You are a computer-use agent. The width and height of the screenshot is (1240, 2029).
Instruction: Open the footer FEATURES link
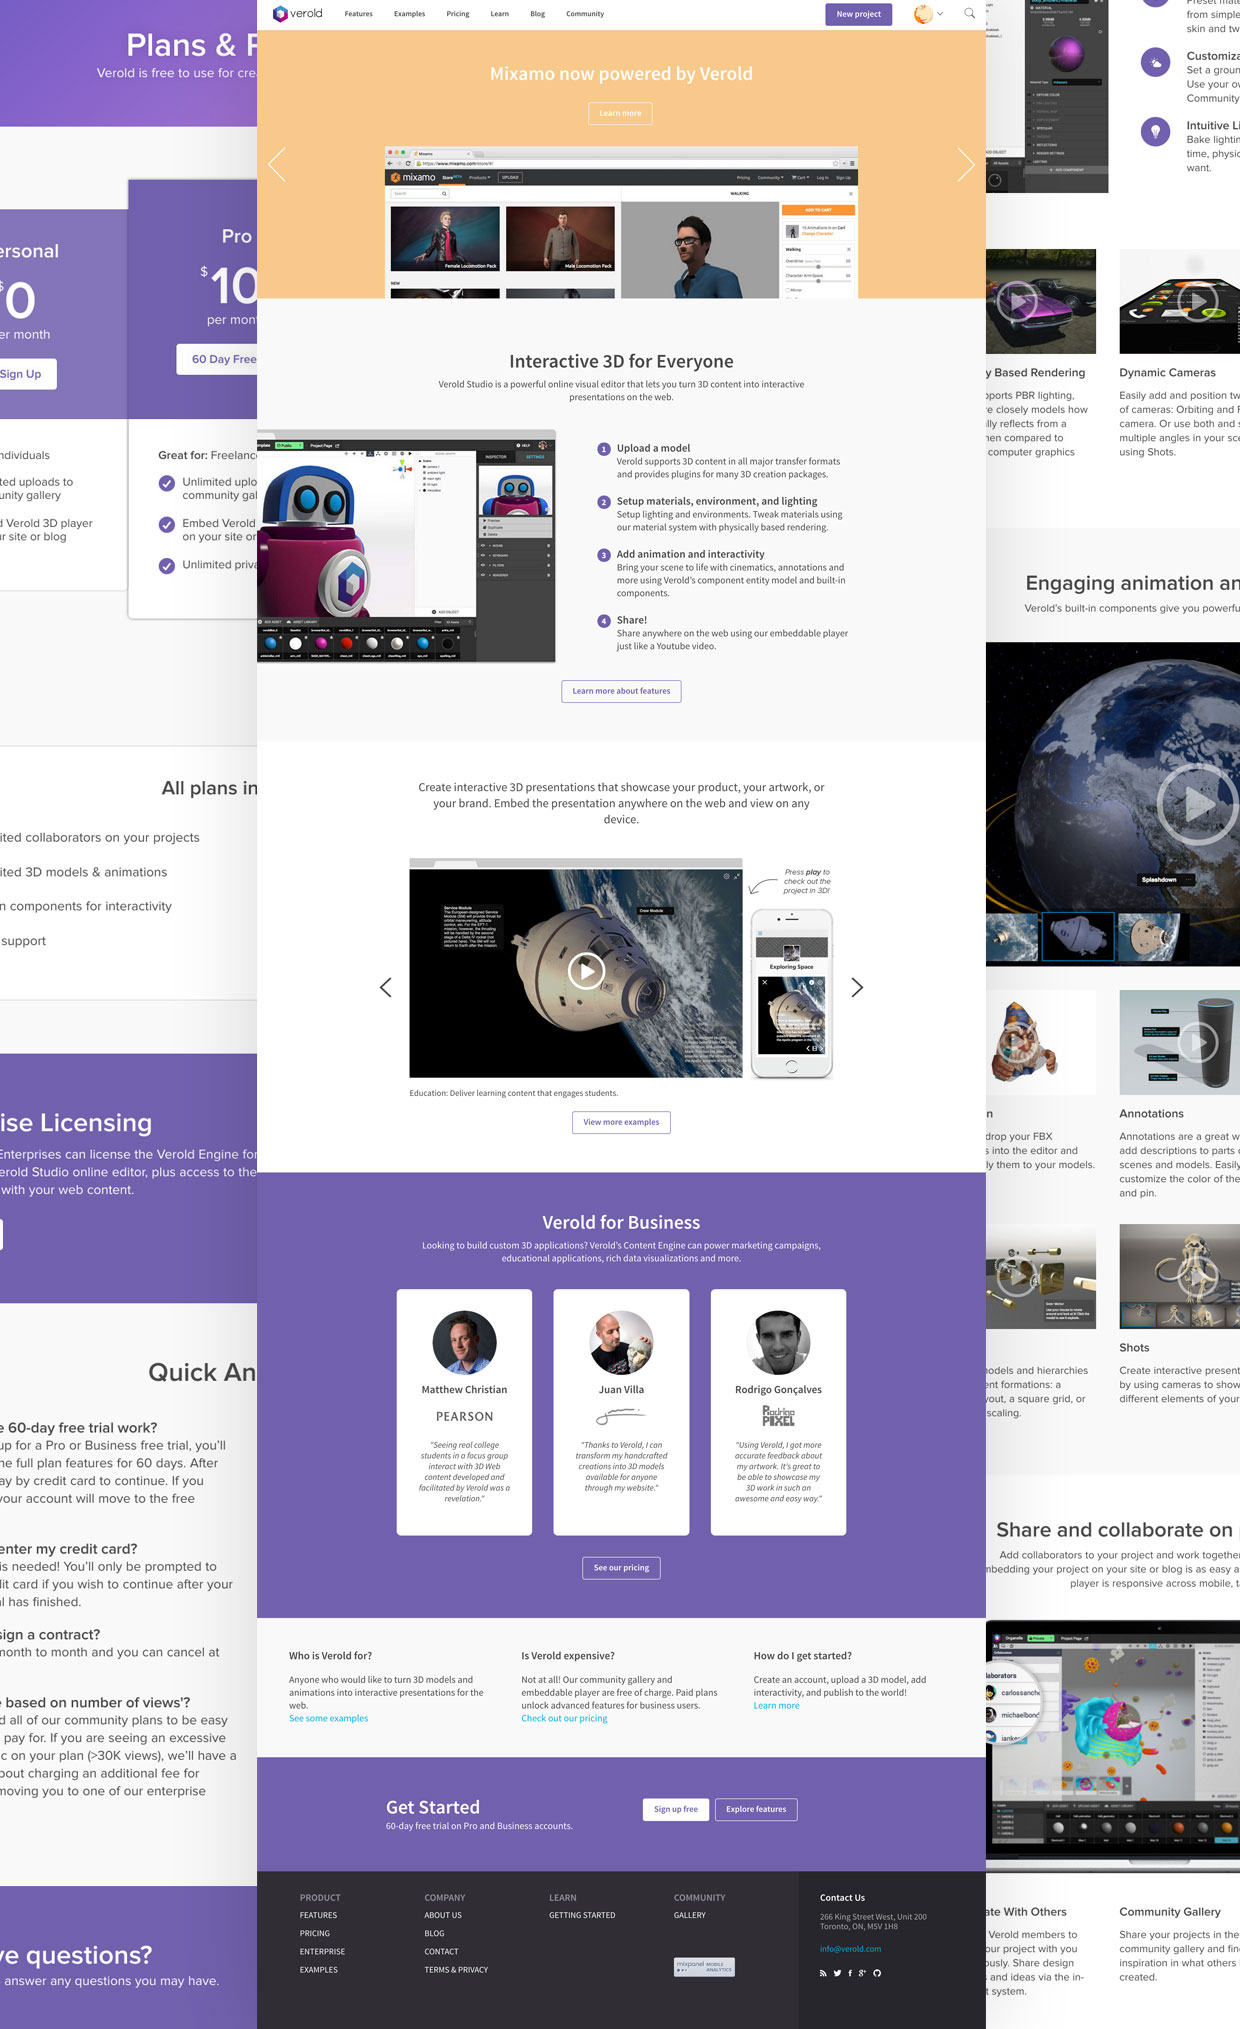(318, 1915)
